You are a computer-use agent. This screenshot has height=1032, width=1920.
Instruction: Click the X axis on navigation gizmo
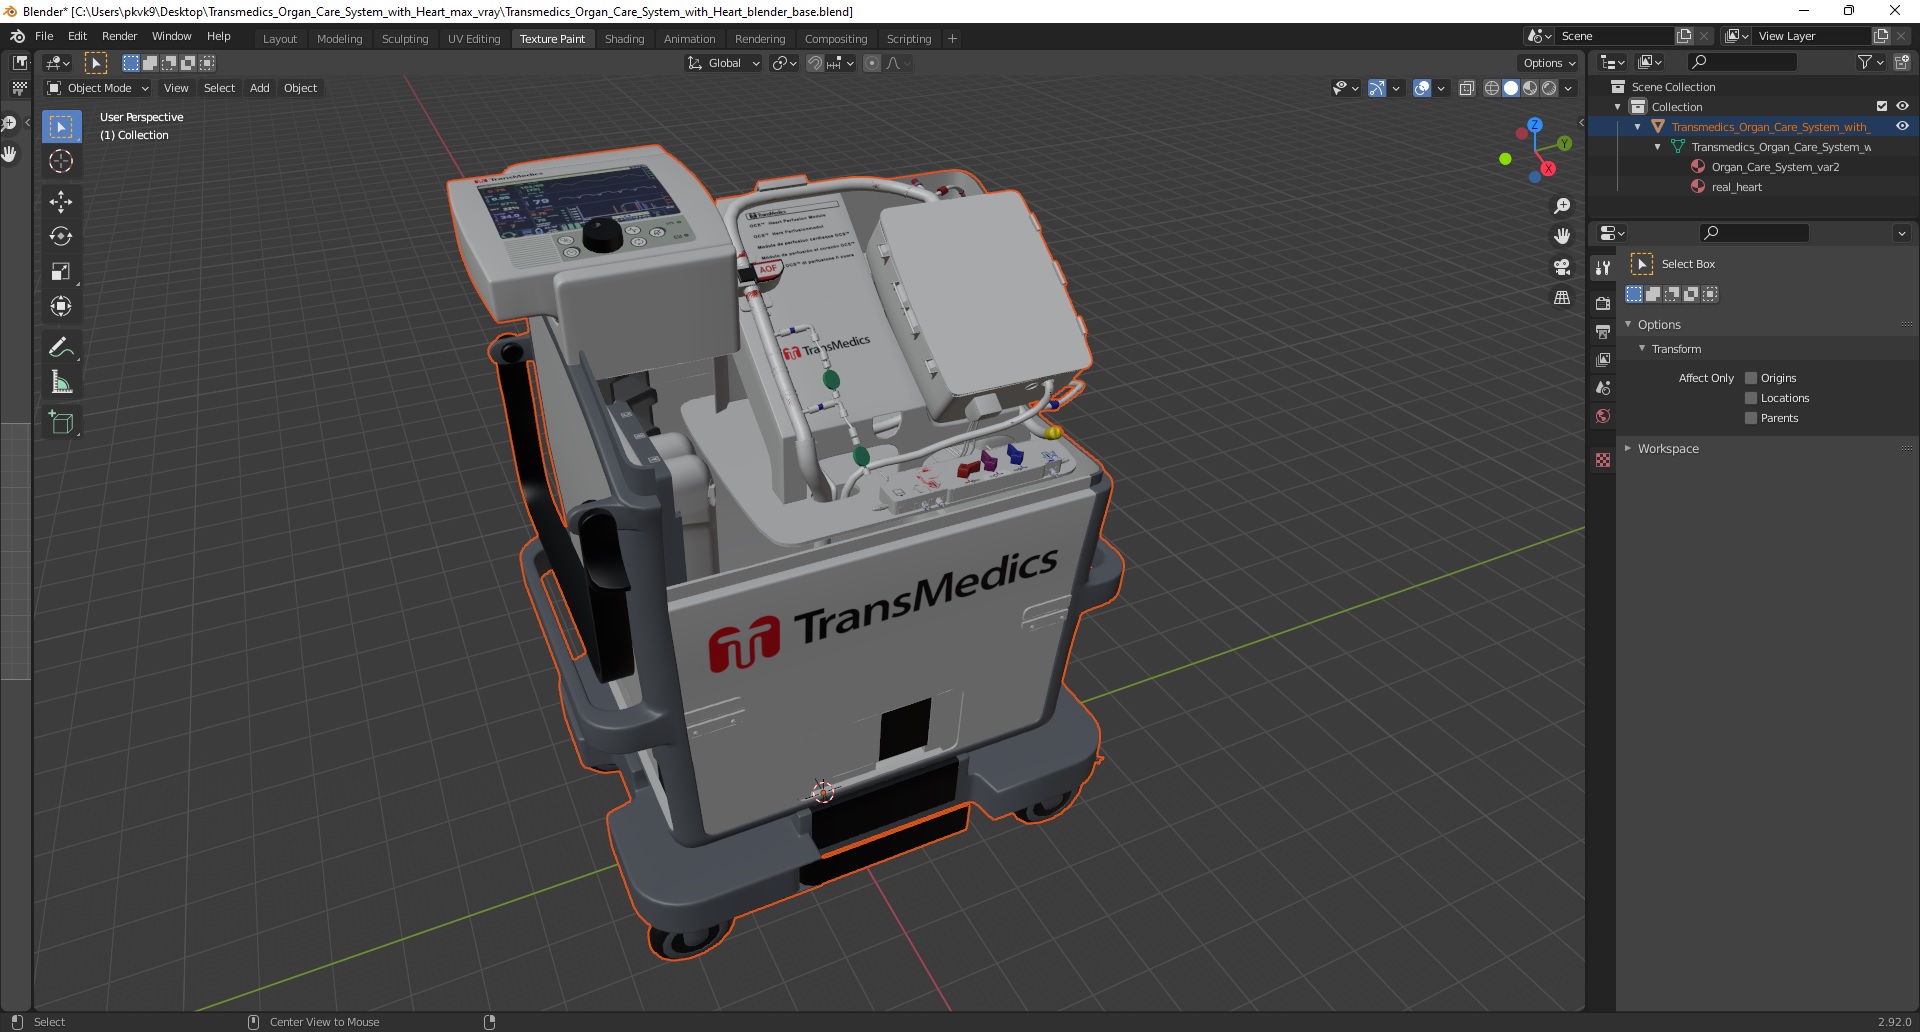tap(1548, 169)
